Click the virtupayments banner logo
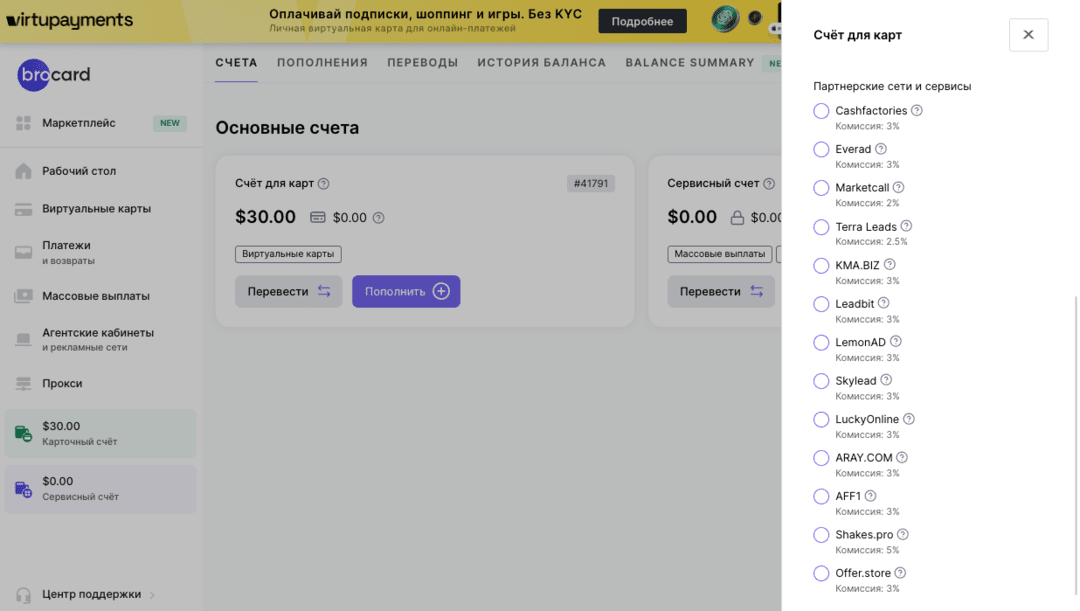The height and width of the screenshot is (611, 1080). click(x=70, y=20)
